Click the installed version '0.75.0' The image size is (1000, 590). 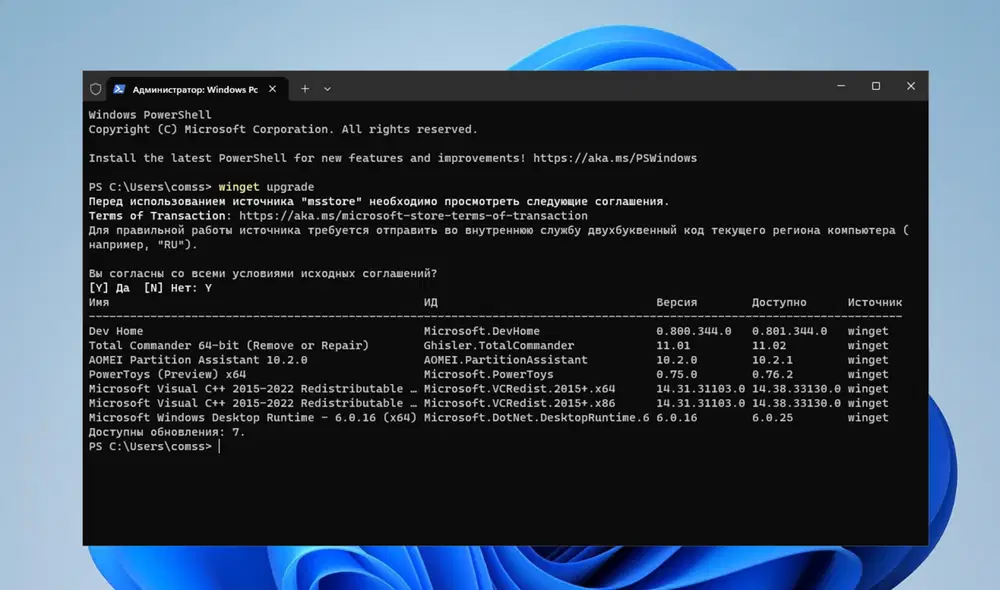(x=677, y=374)
